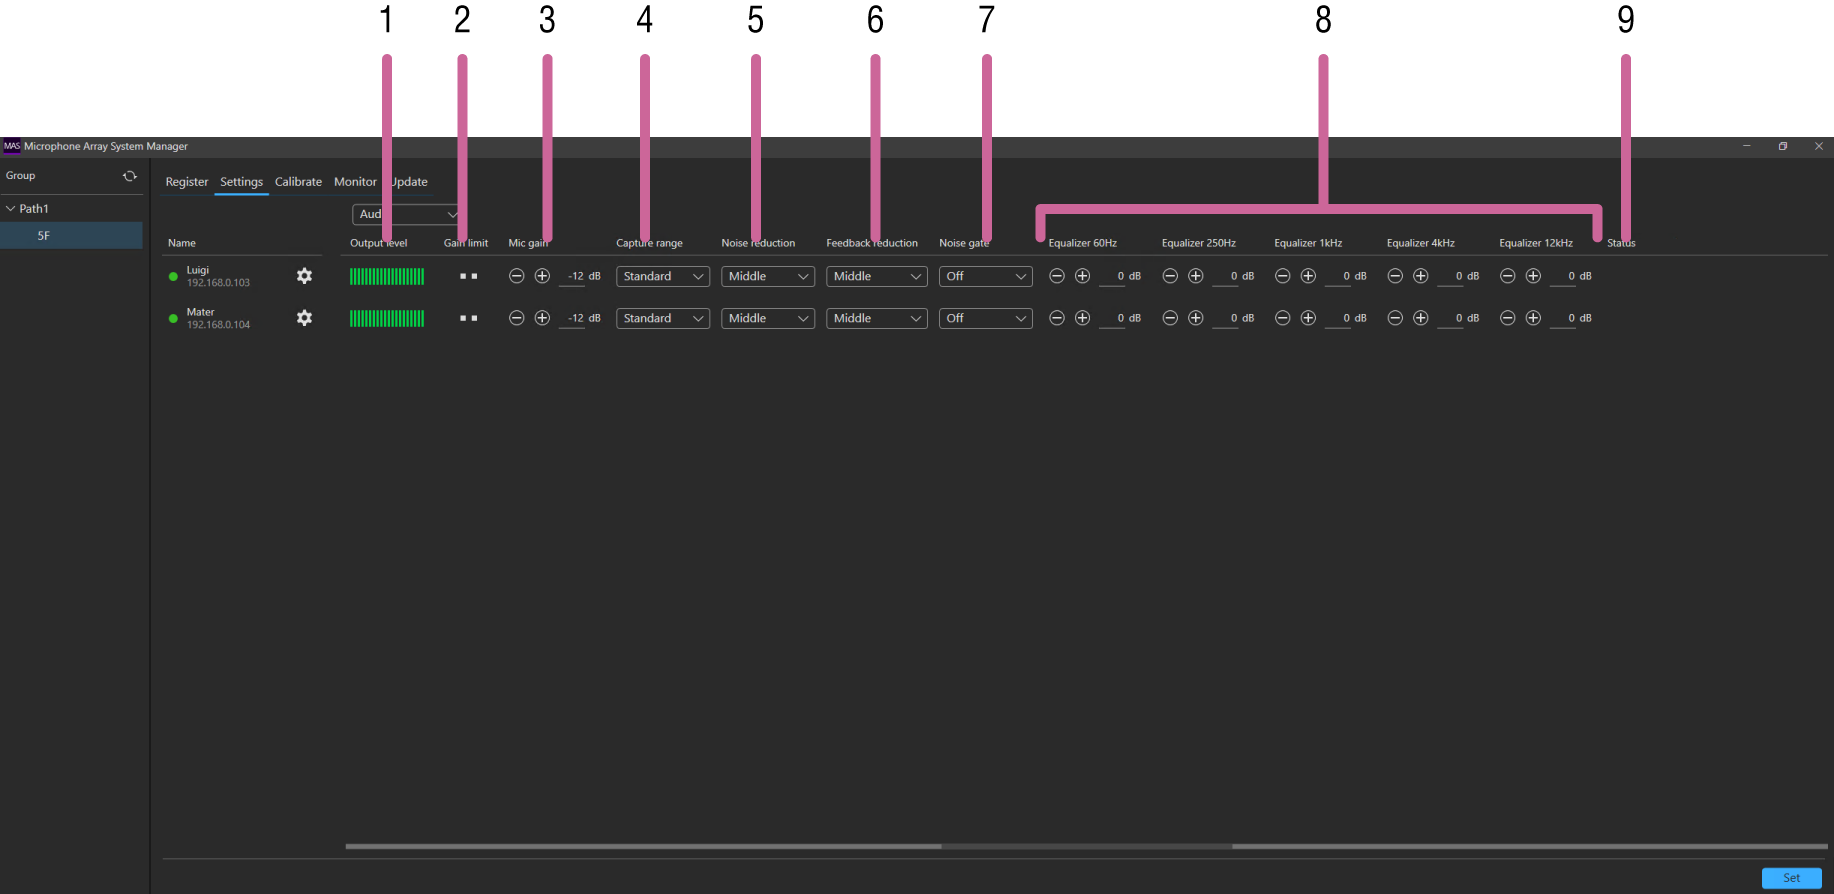Image resolution: width=1834 pixels, height=894 pixels.
Task: Increase Mater Equalizer 12kHz with plus
Action: (x=1533, y=318)
